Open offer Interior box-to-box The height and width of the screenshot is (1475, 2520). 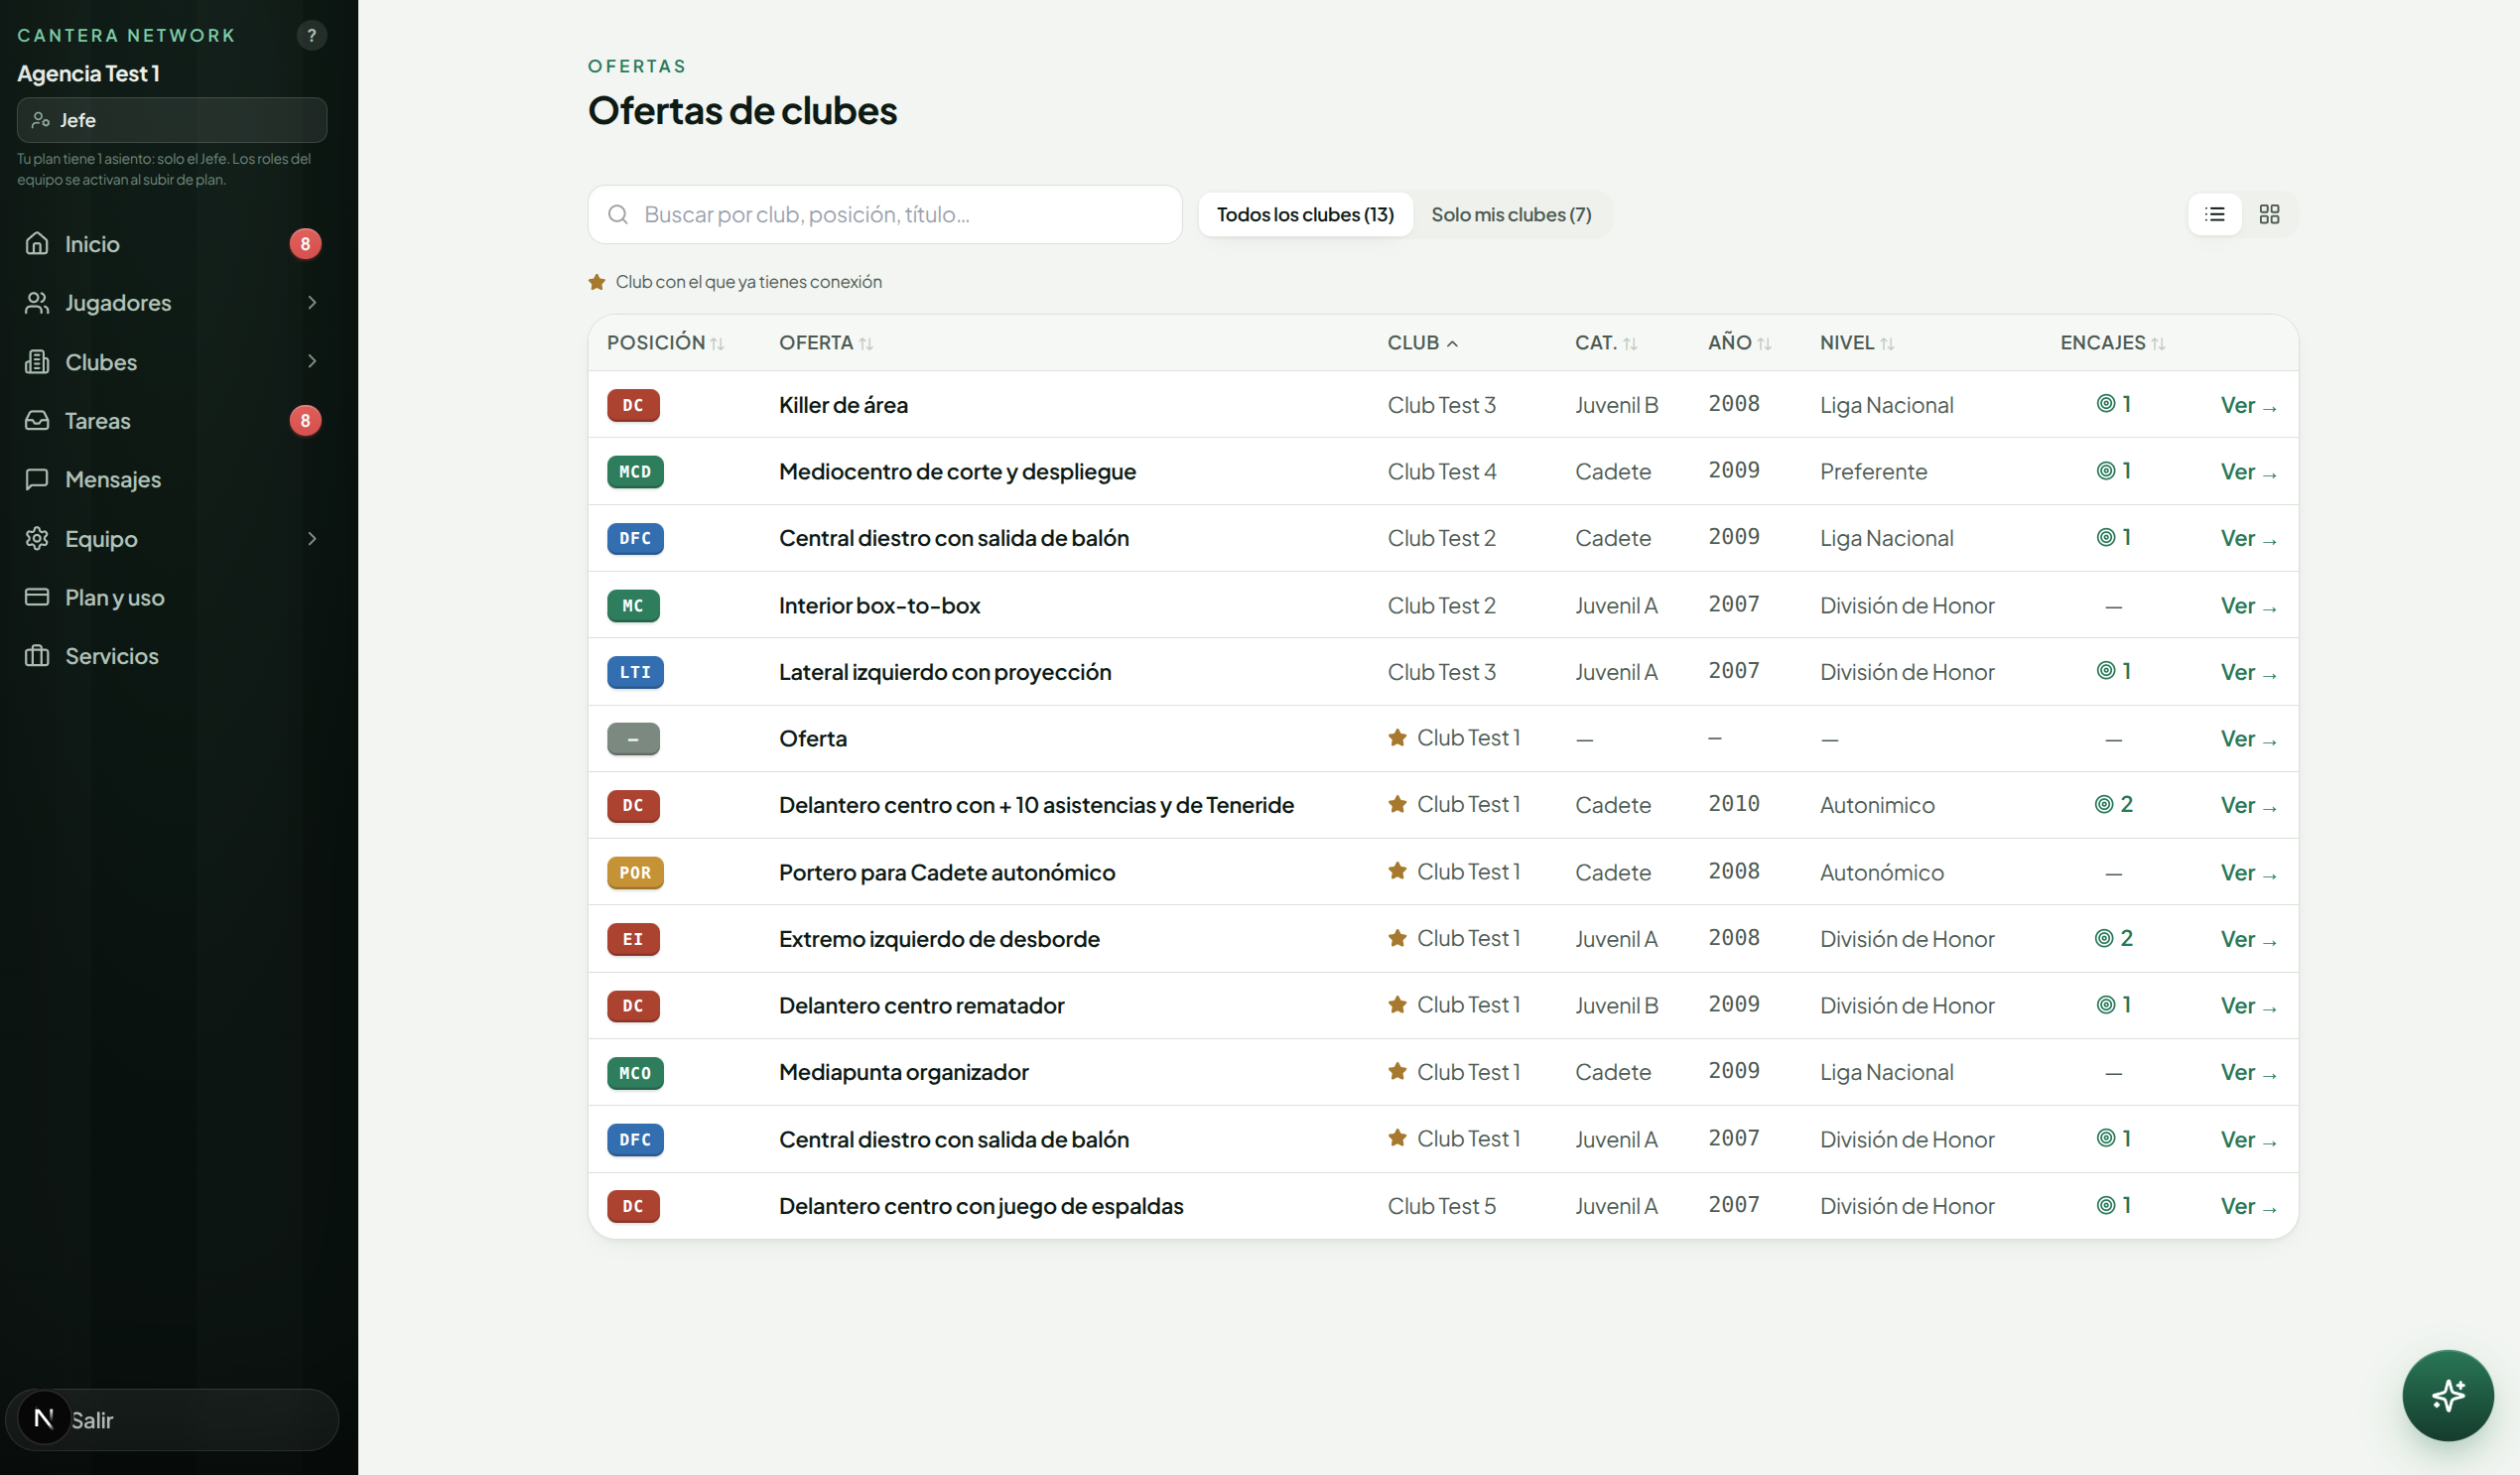pos(879,605)
